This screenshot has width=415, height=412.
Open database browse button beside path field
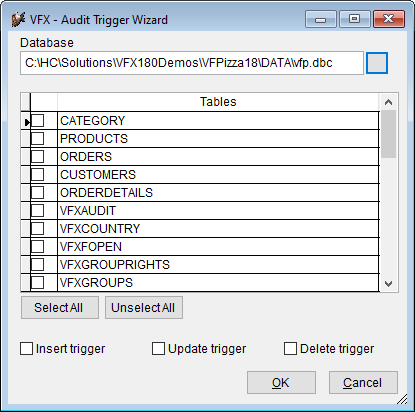point(377,63)
